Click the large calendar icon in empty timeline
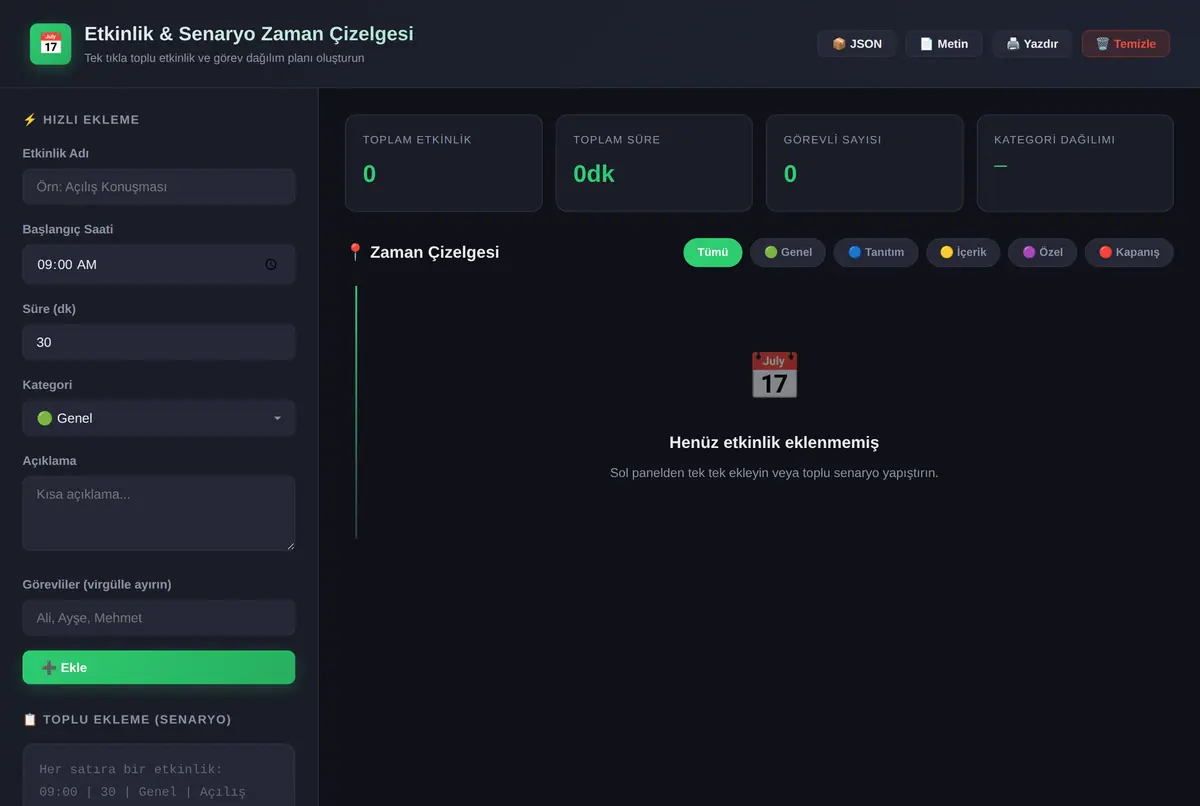 pos(774,376)
